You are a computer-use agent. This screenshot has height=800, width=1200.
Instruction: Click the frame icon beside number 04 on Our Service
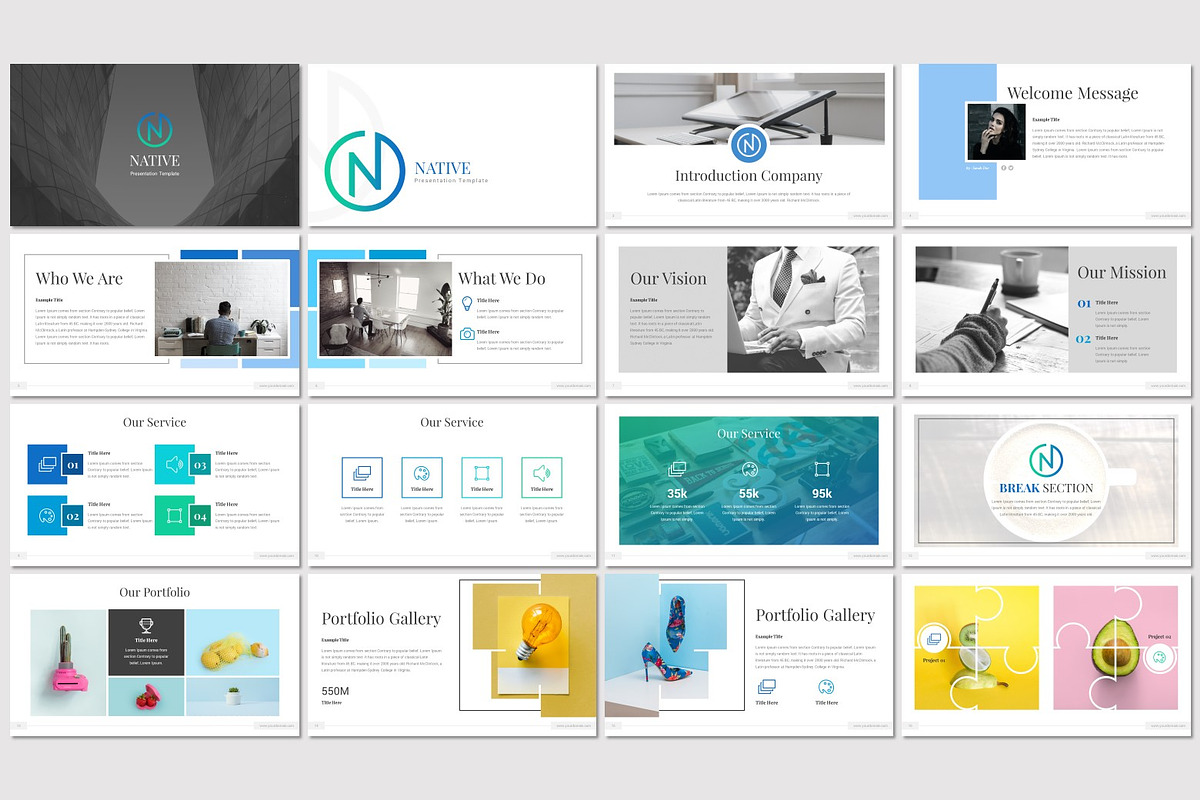[x=173, y=516]
